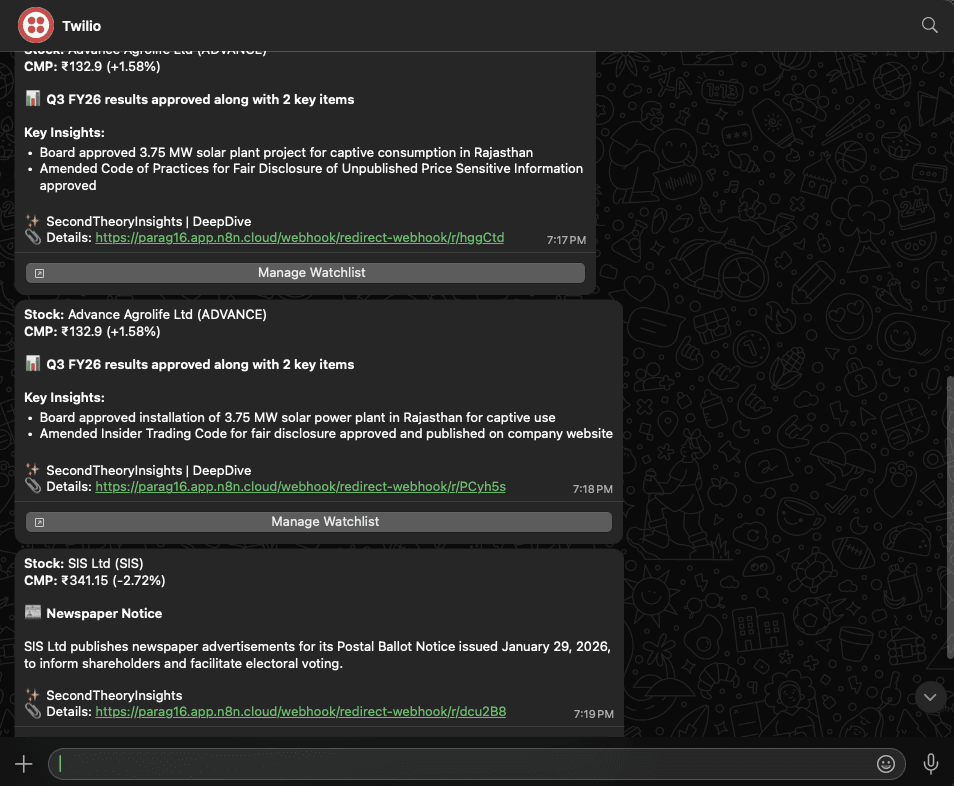Click external-link icon on first Manage Watchlist

tap(40, 273)
